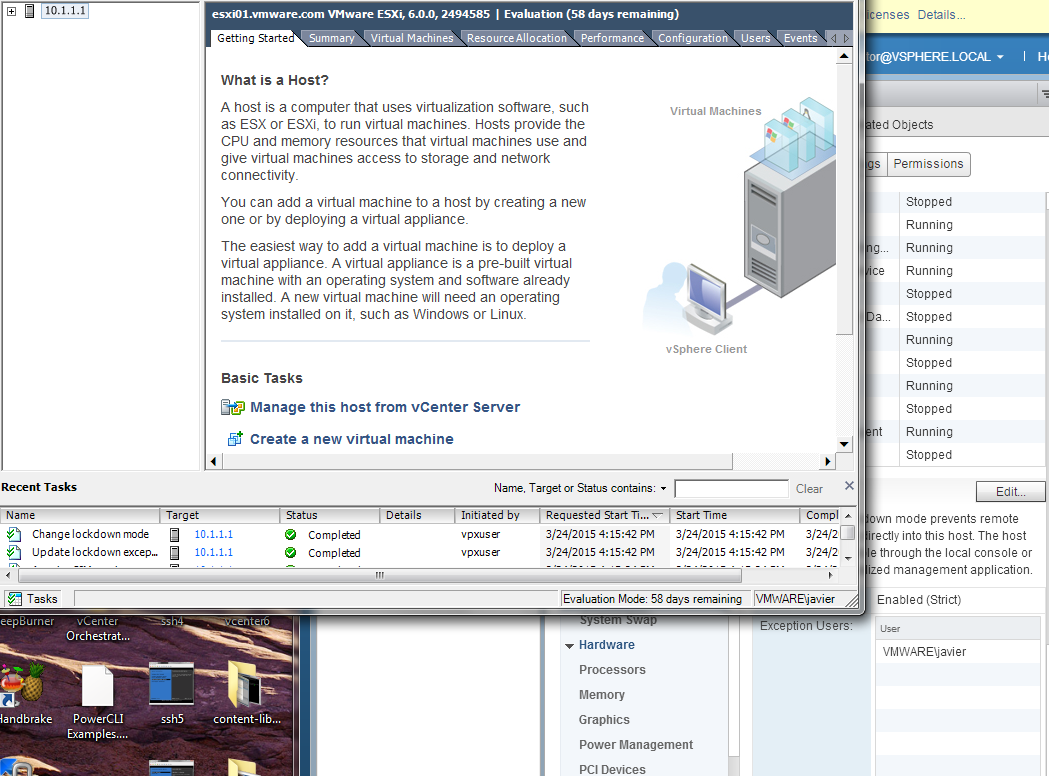Open the Virtual Machines tab

pyautogui.click(x=412, y=38)
